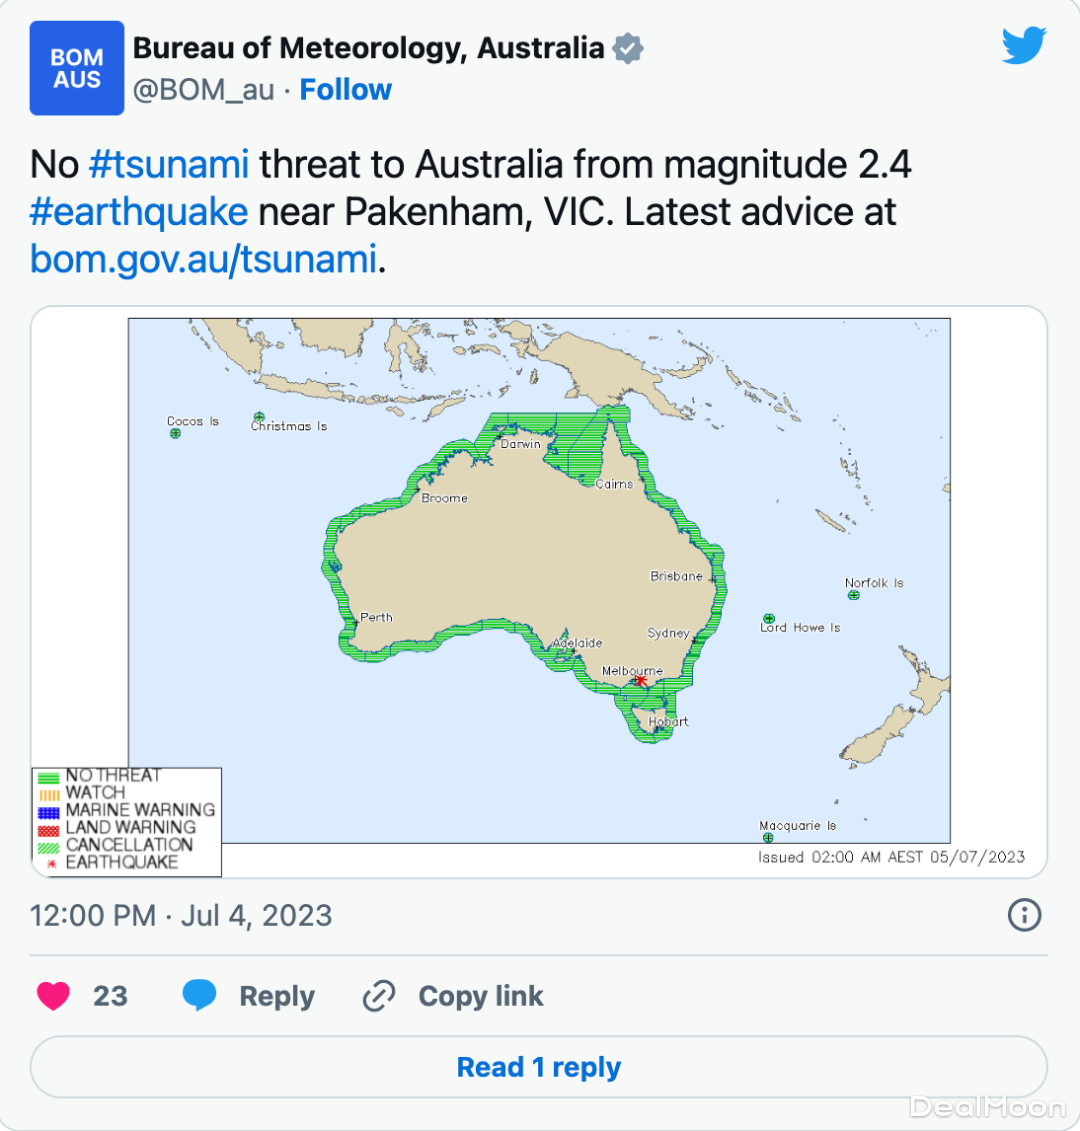Like the tweet with the heart icon
This screenshot has width=1080, height=1131.
click(x=54, y=996)
